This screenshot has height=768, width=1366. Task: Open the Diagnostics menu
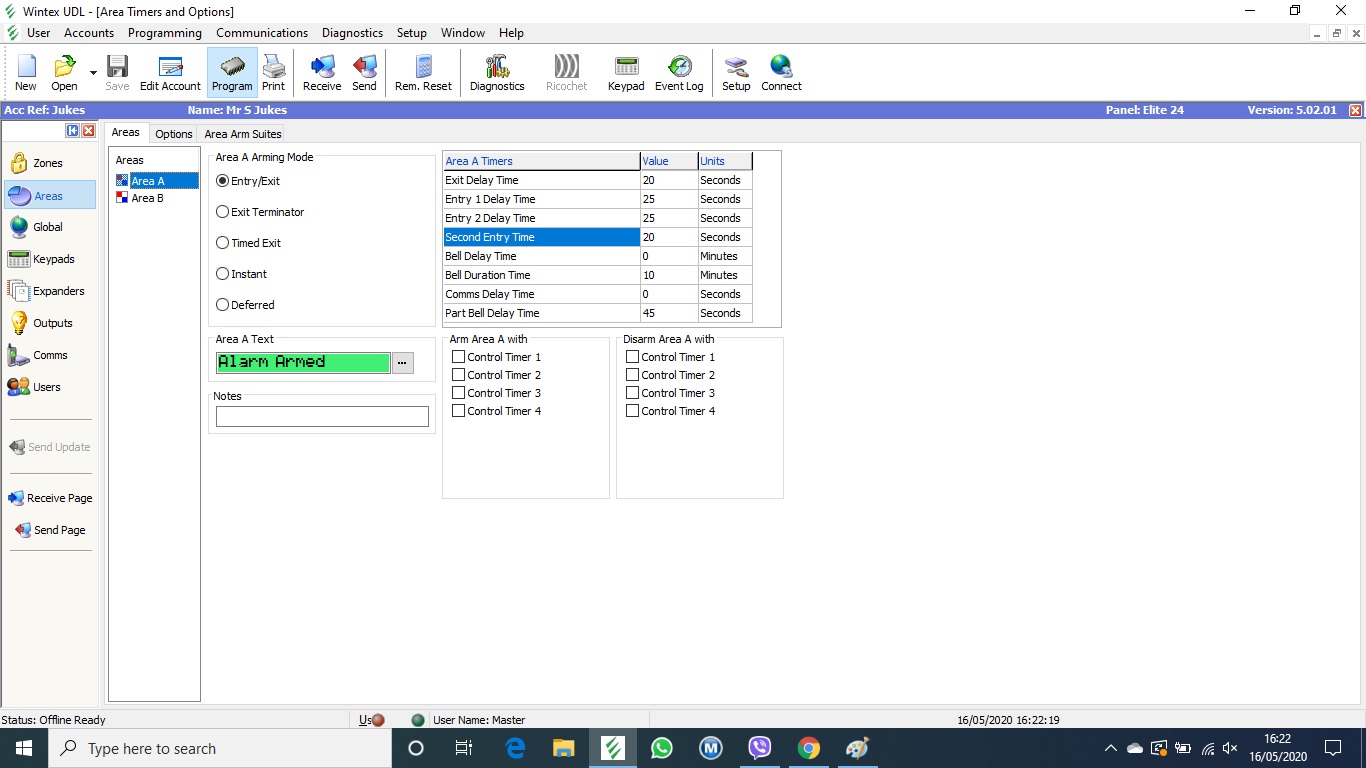point(352,33)
